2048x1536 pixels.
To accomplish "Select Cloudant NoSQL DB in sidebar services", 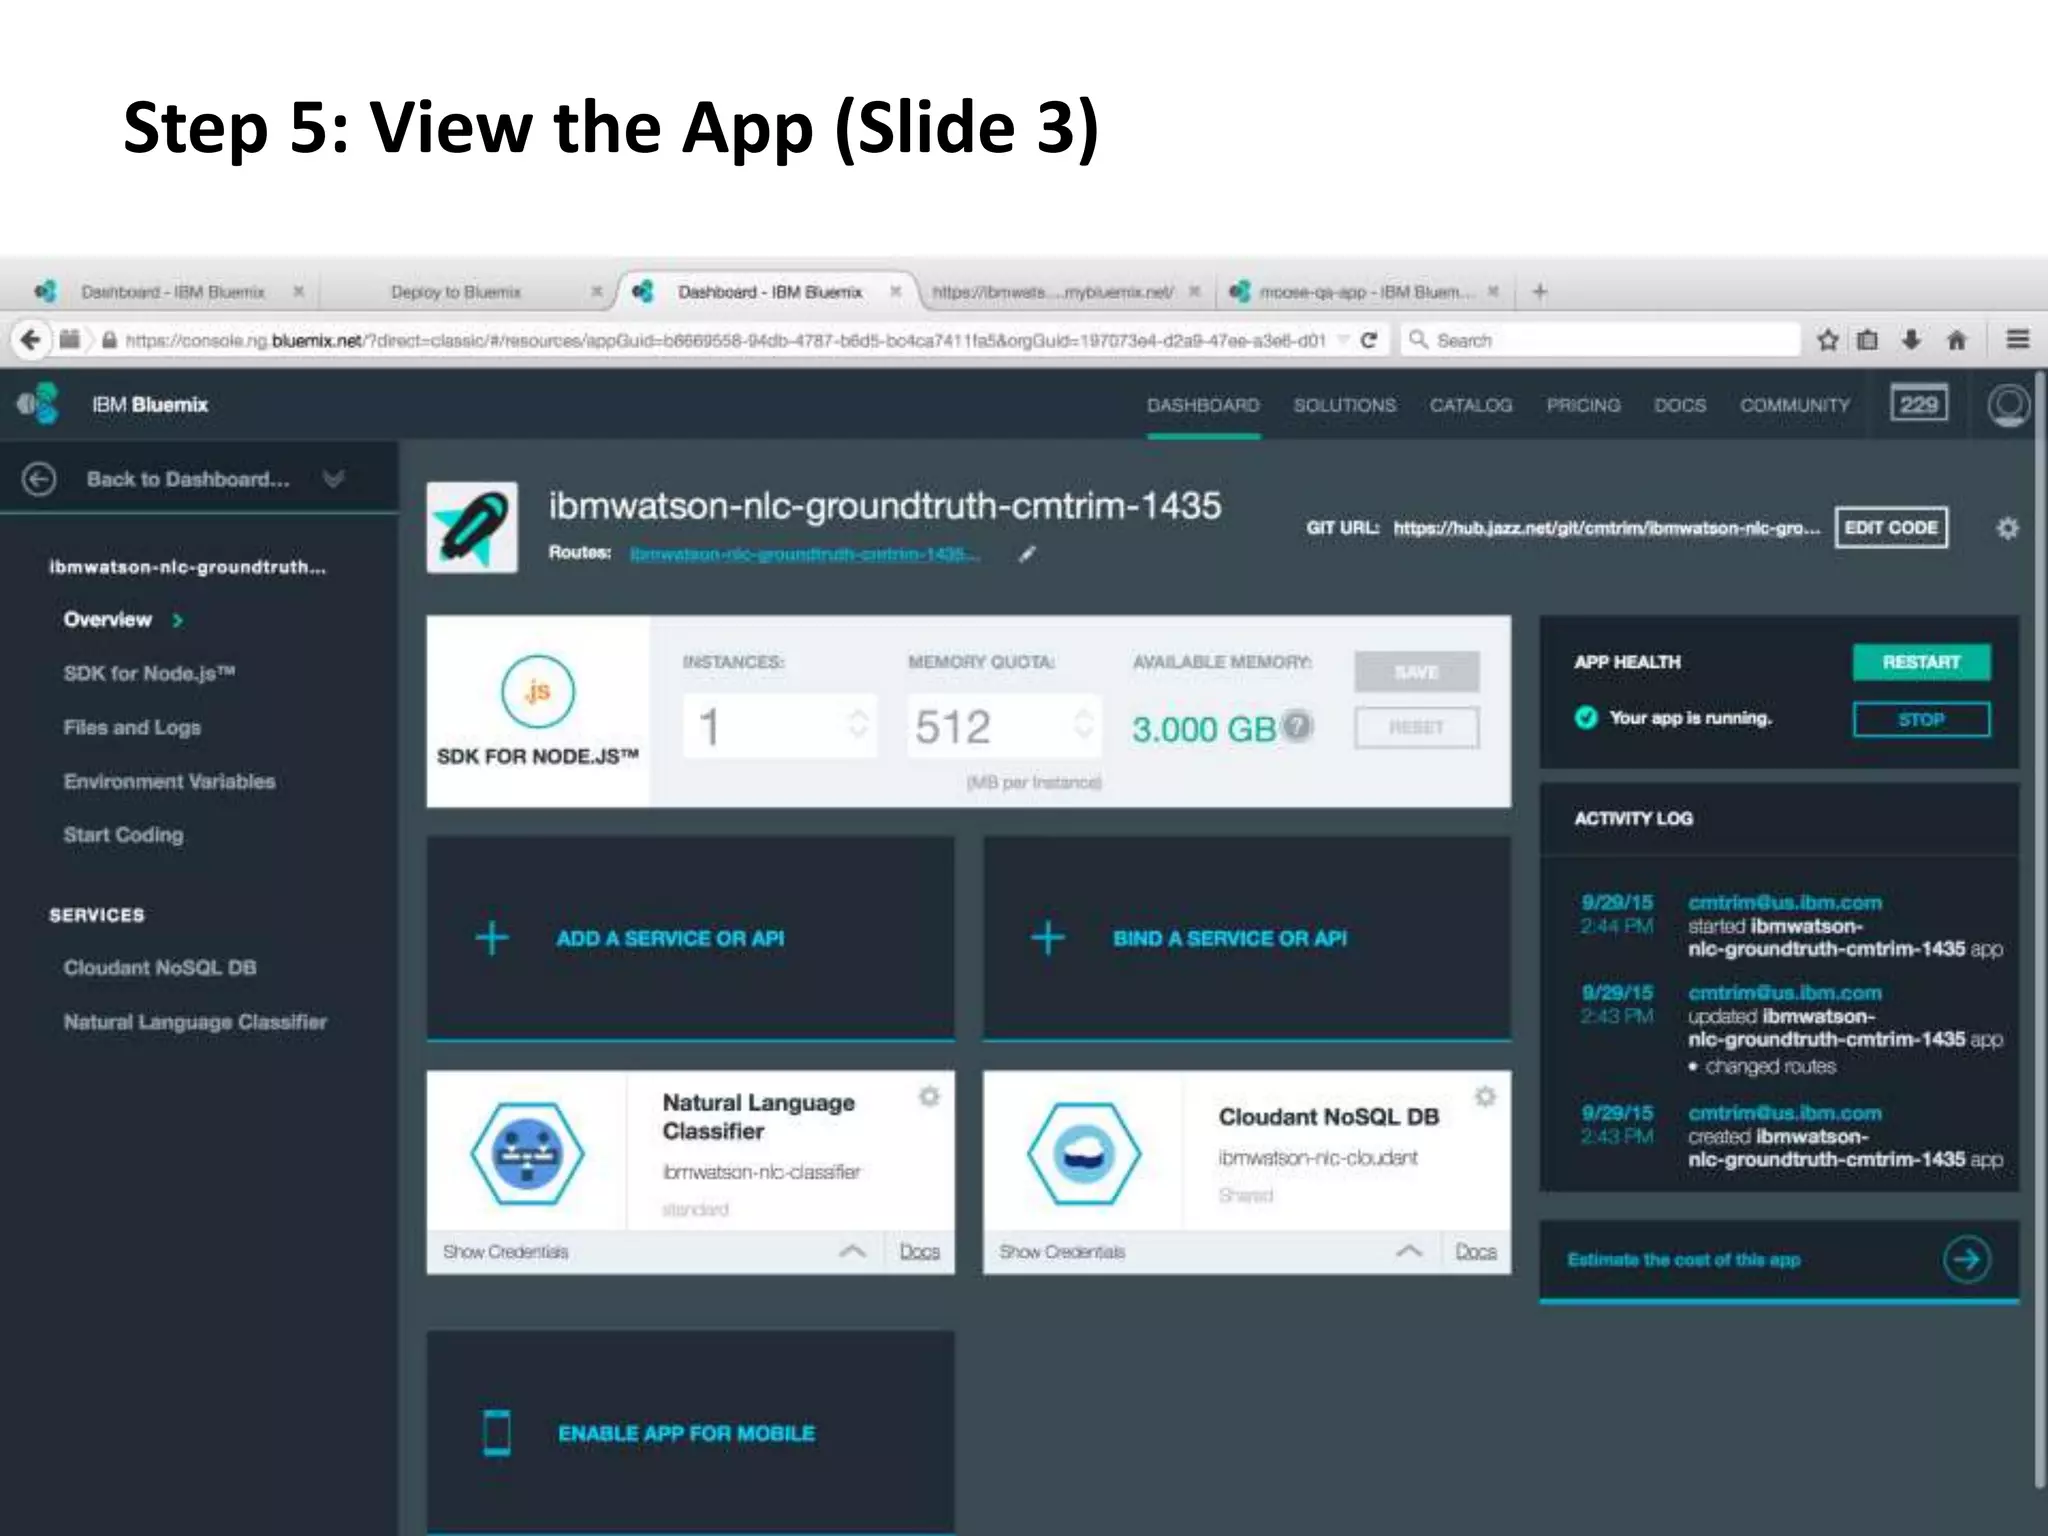I will coord(160,967).
